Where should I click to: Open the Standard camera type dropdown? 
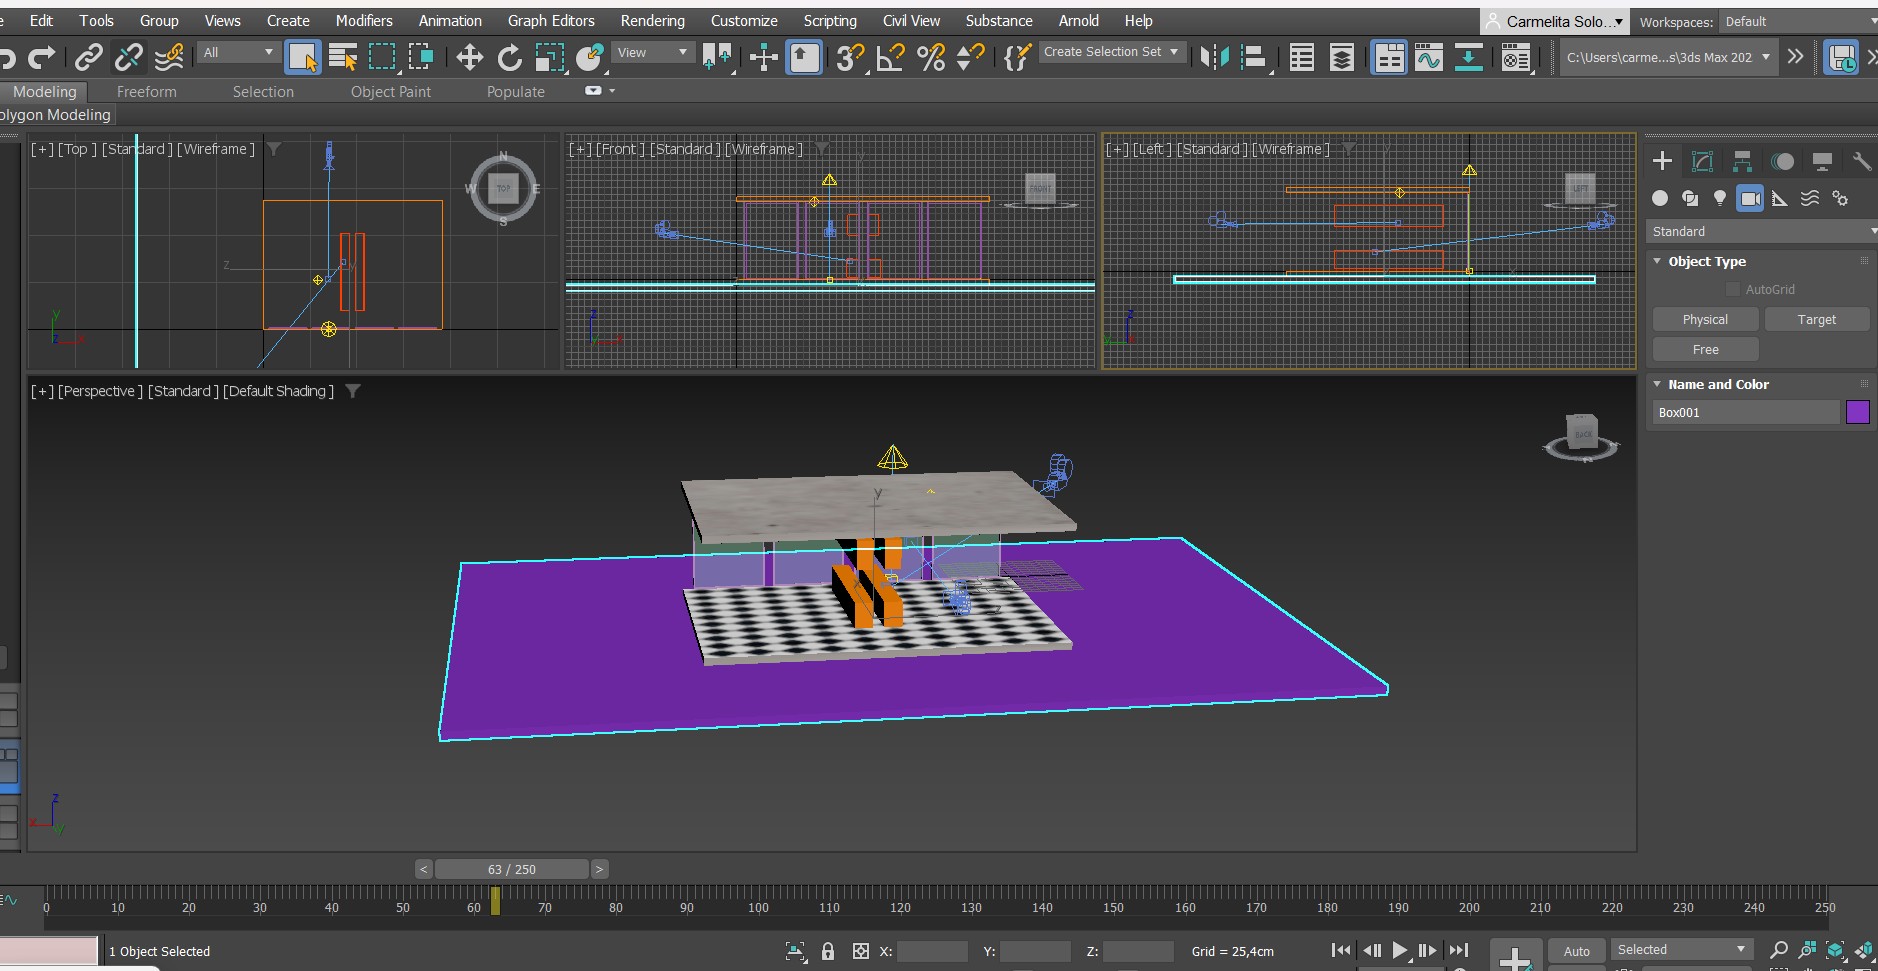tap(1761, 231)
